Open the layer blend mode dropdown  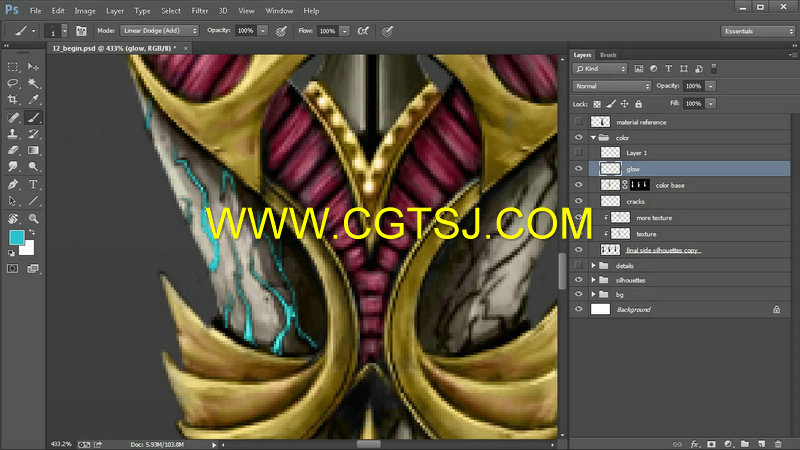612,86
